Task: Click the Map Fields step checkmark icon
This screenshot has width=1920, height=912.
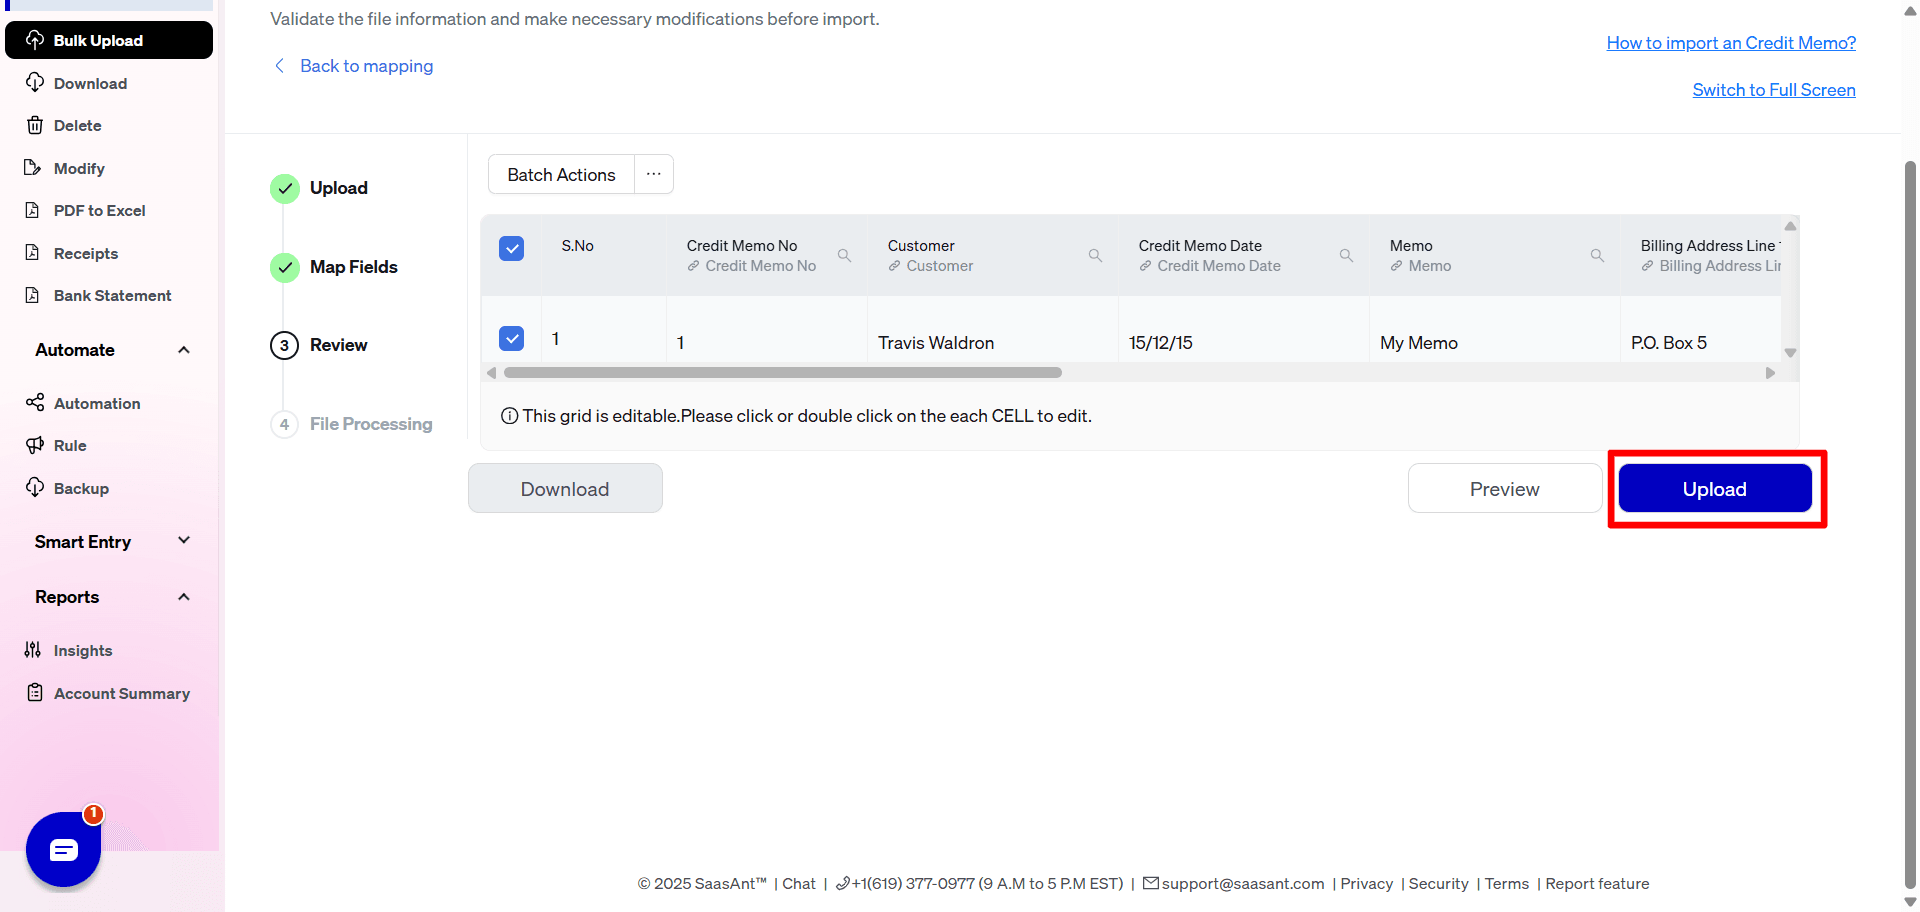Action: pos(285,267)
